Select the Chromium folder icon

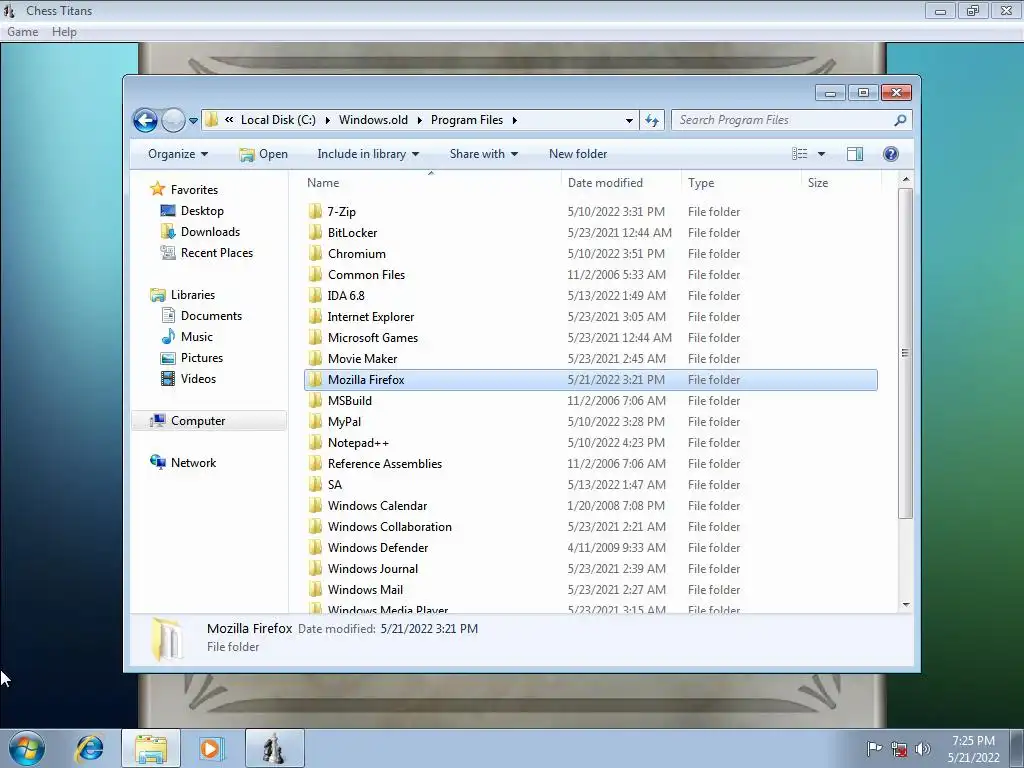coord(315,253)
